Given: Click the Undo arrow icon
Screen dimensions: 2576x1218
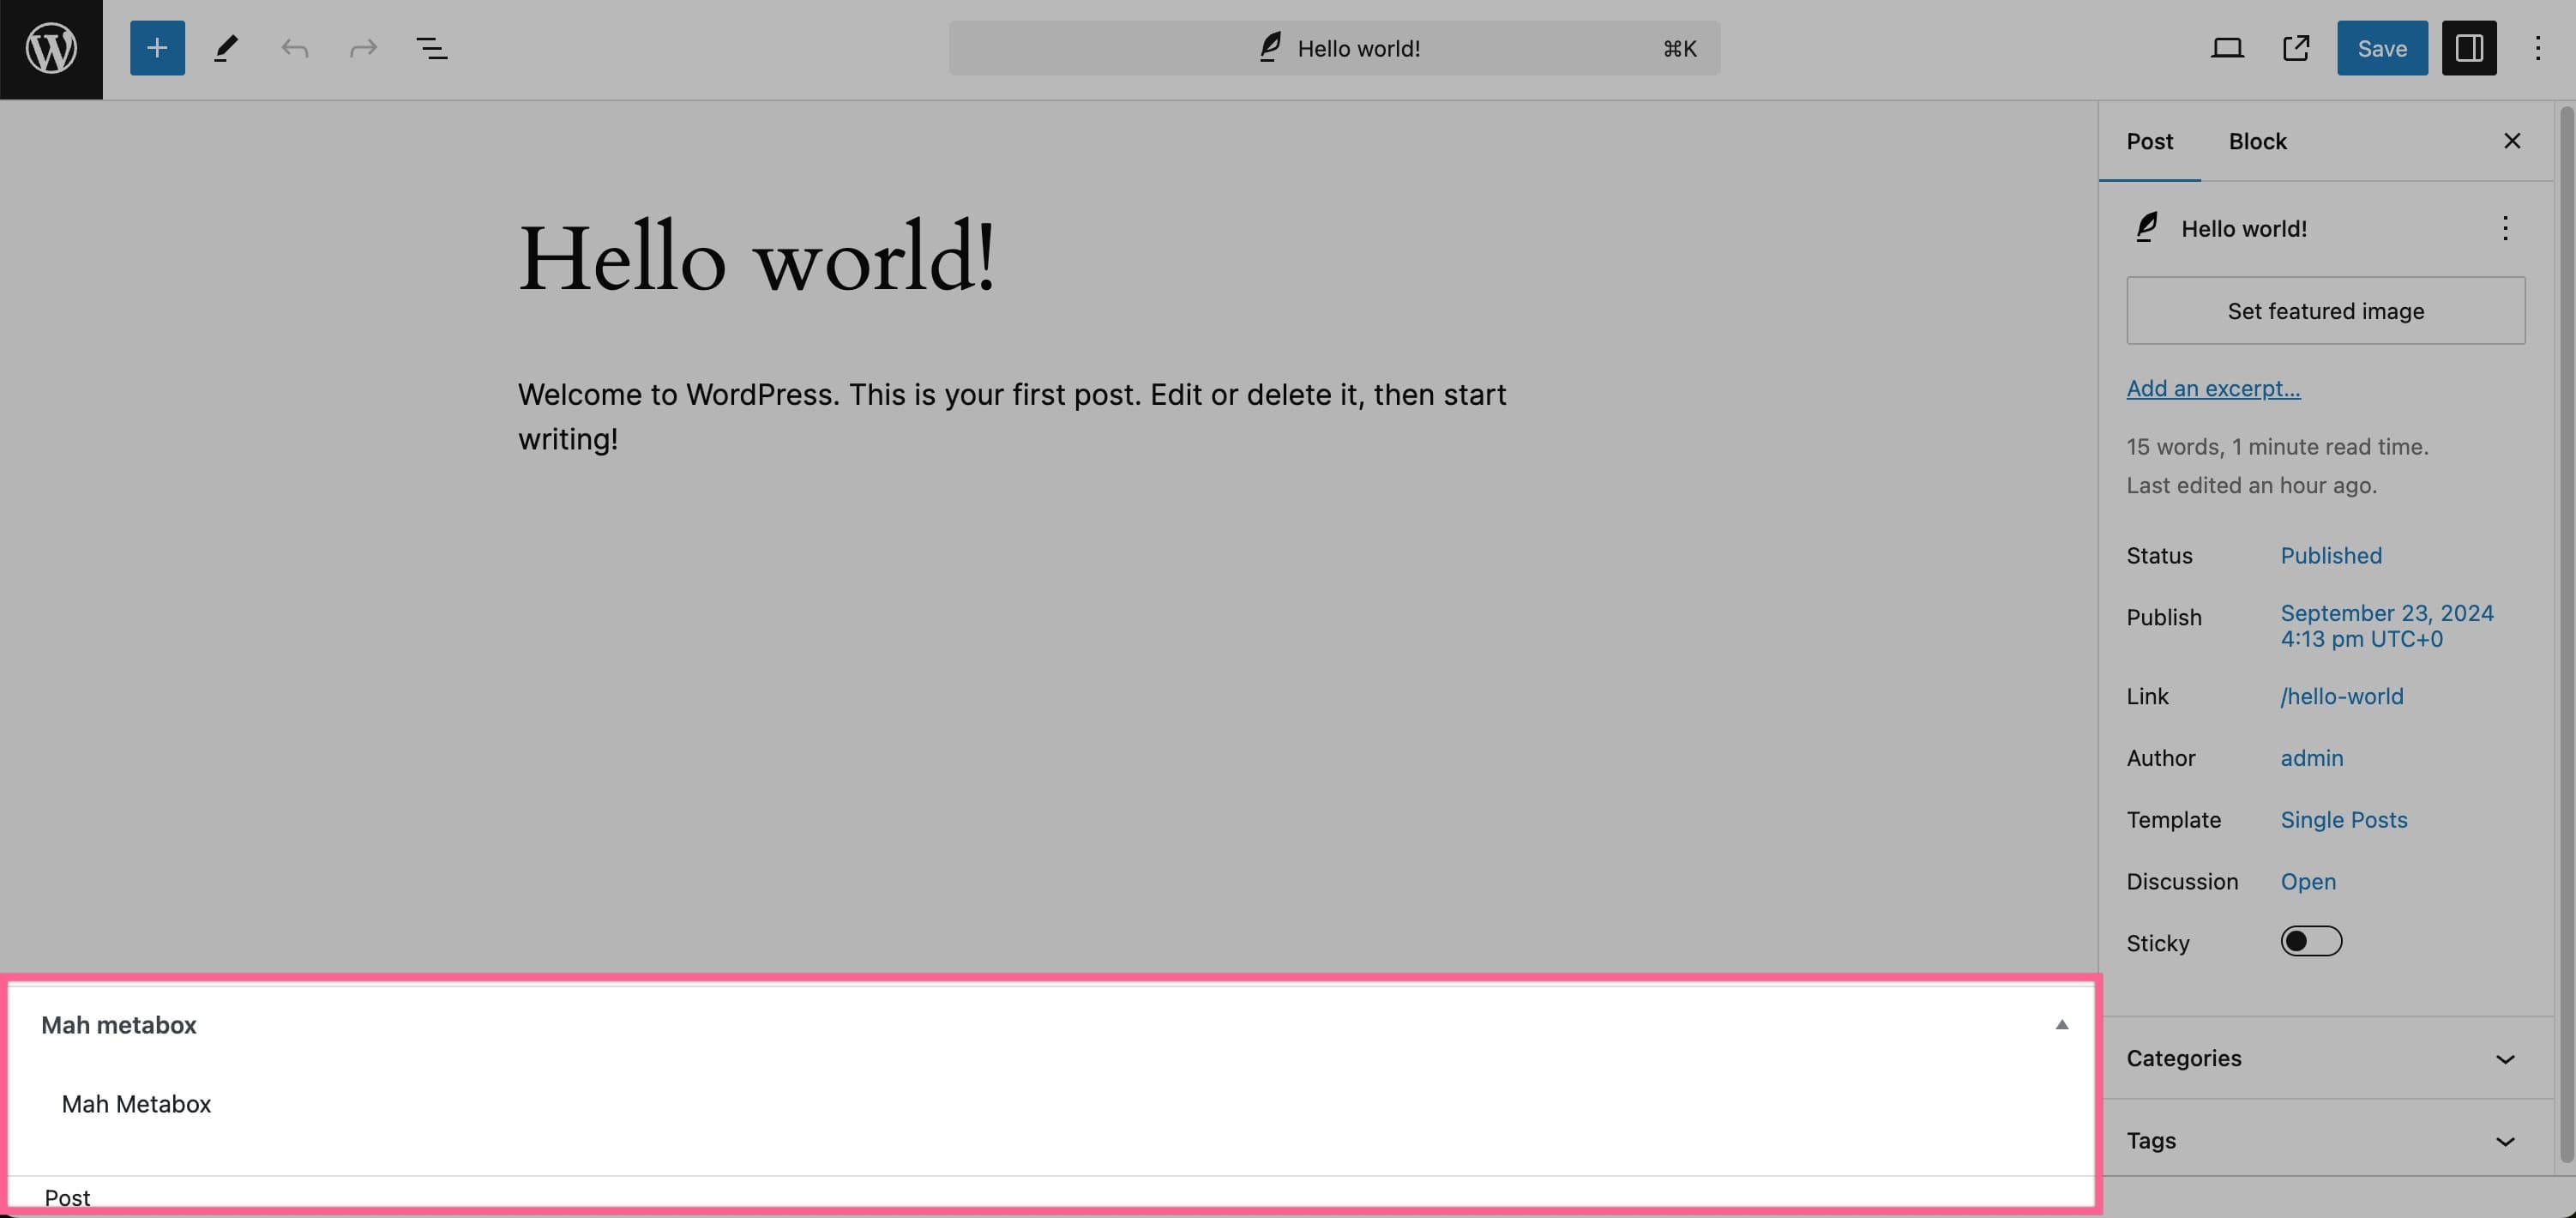Looking at the screenshot, I should click(294, 48).
